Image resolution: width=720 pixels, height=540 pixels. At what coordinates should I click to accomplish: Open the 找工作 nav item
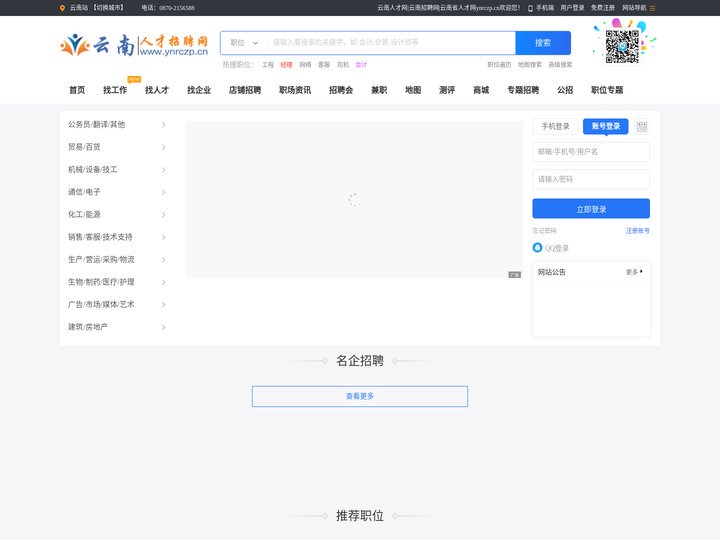(115, 90)
